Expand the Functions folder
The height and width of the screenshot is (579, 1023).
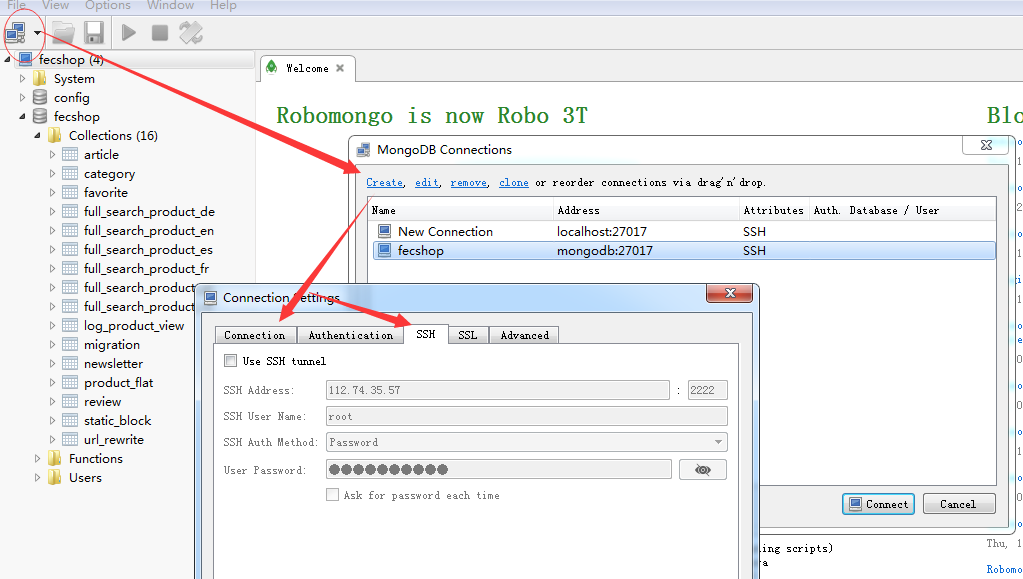point(37,458)
